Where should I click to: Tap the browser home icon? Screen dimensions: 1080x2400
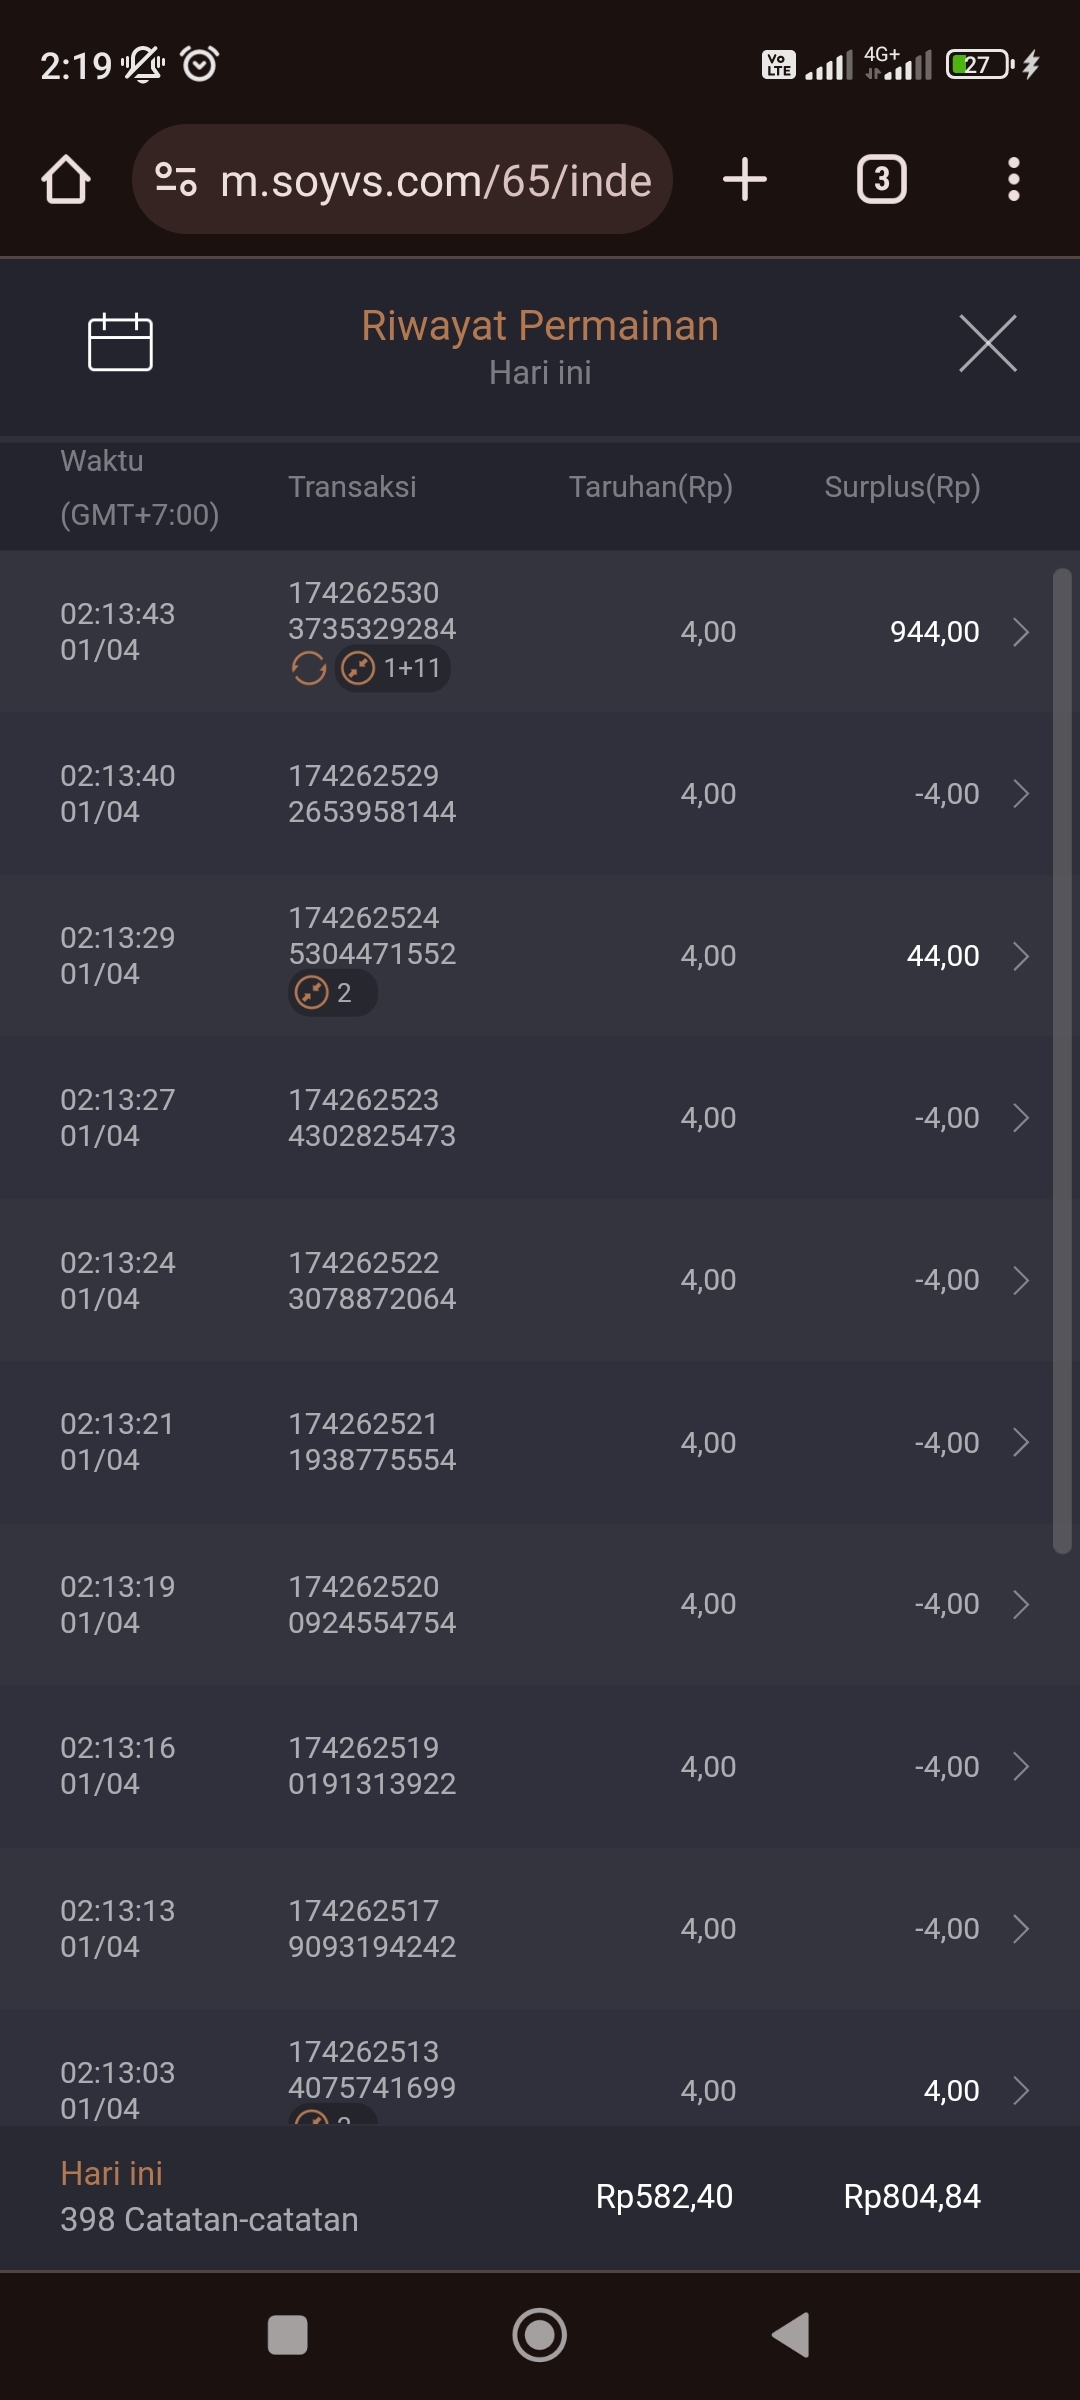(x=66, y=180)
